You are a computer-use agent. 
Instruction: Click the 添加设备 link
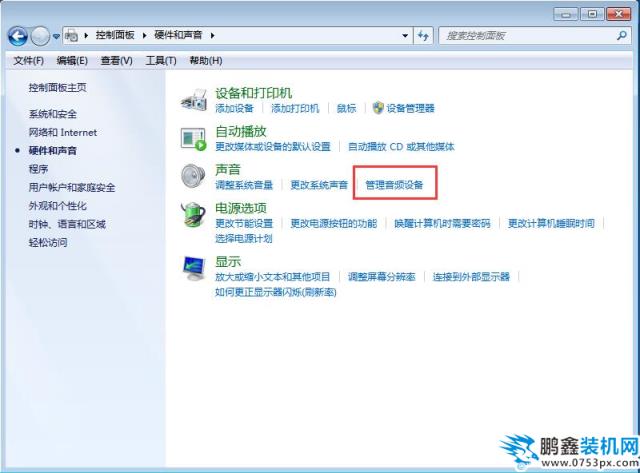click(x=234, y=108)
